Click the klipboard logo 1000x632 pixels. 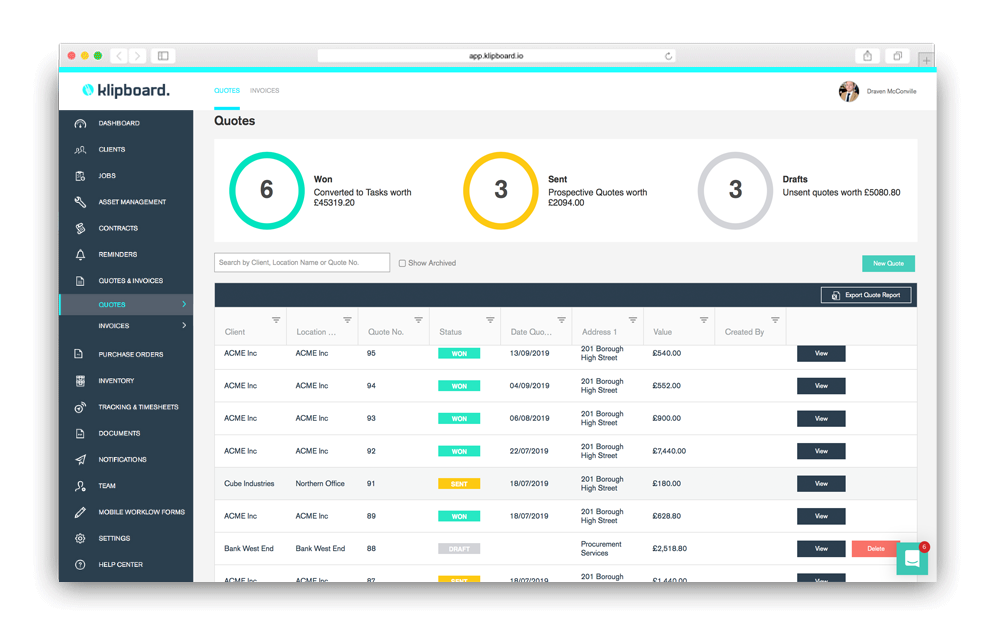pyautogui.click(x=126, y=91)
